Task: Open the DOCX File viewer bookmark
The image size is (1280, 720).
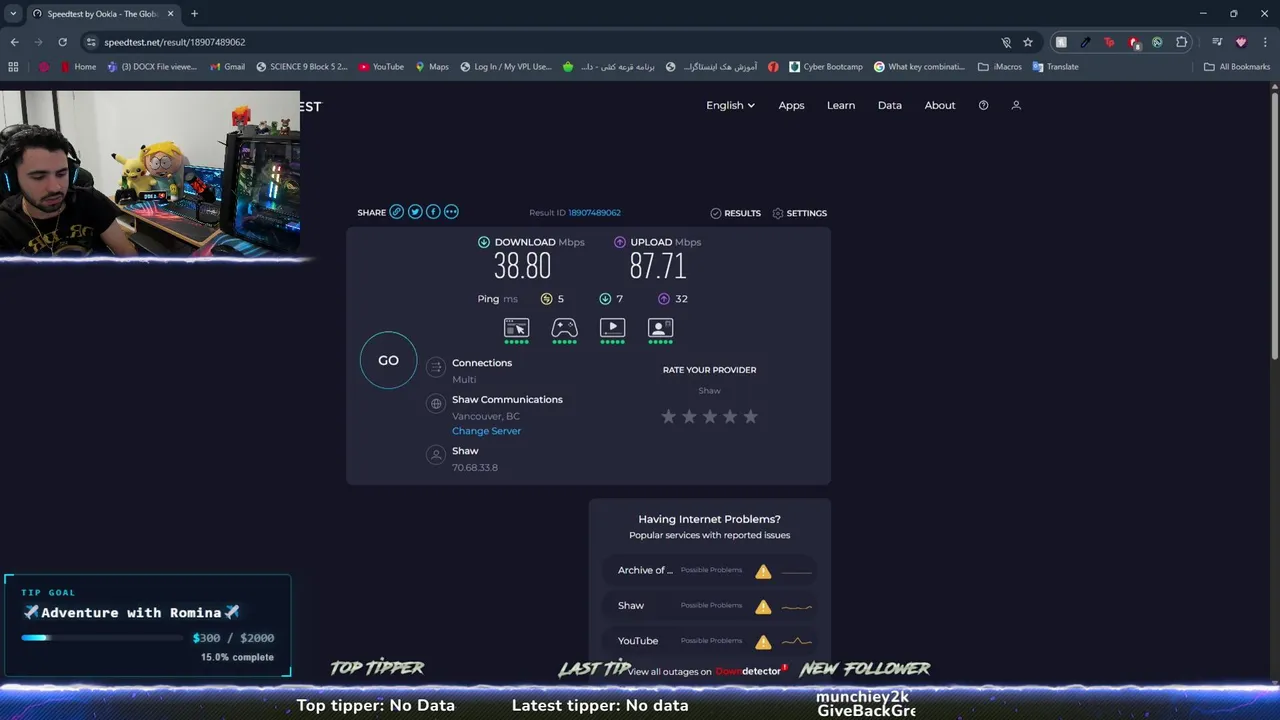Action: coord(152,67)
